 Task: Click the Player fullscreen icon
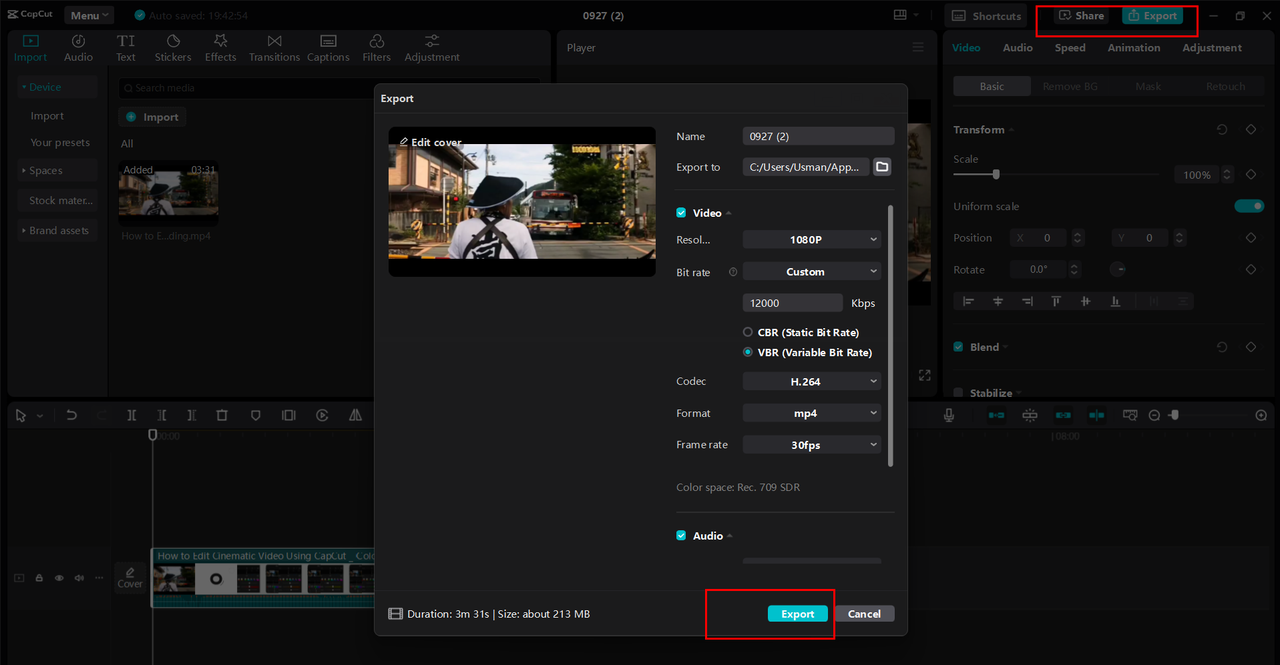pos(924,375)
